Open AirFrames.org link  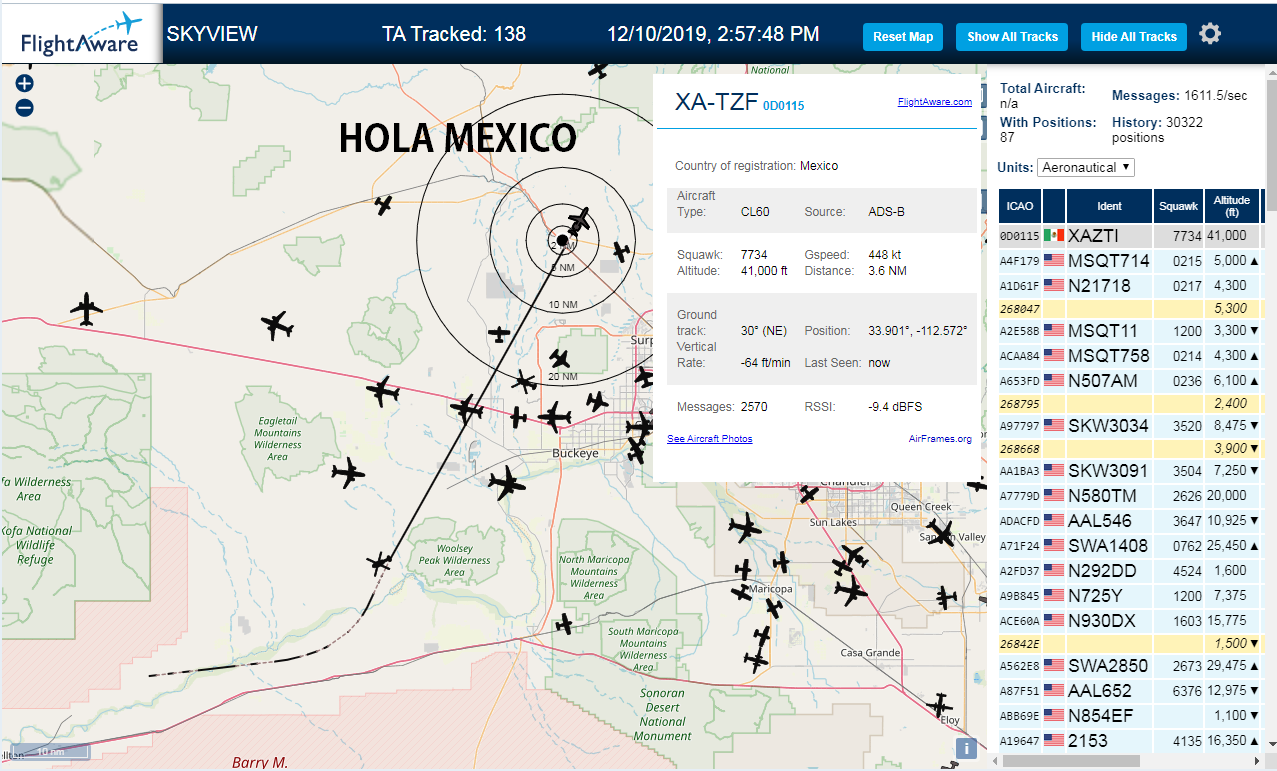pos(940,439)
